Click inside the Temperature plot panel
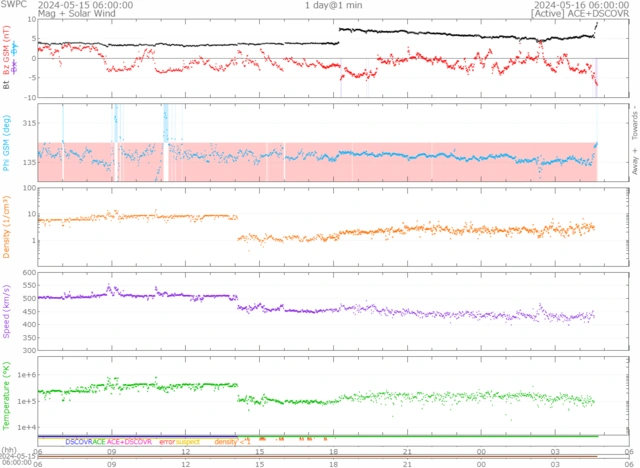 pos(333,396)
